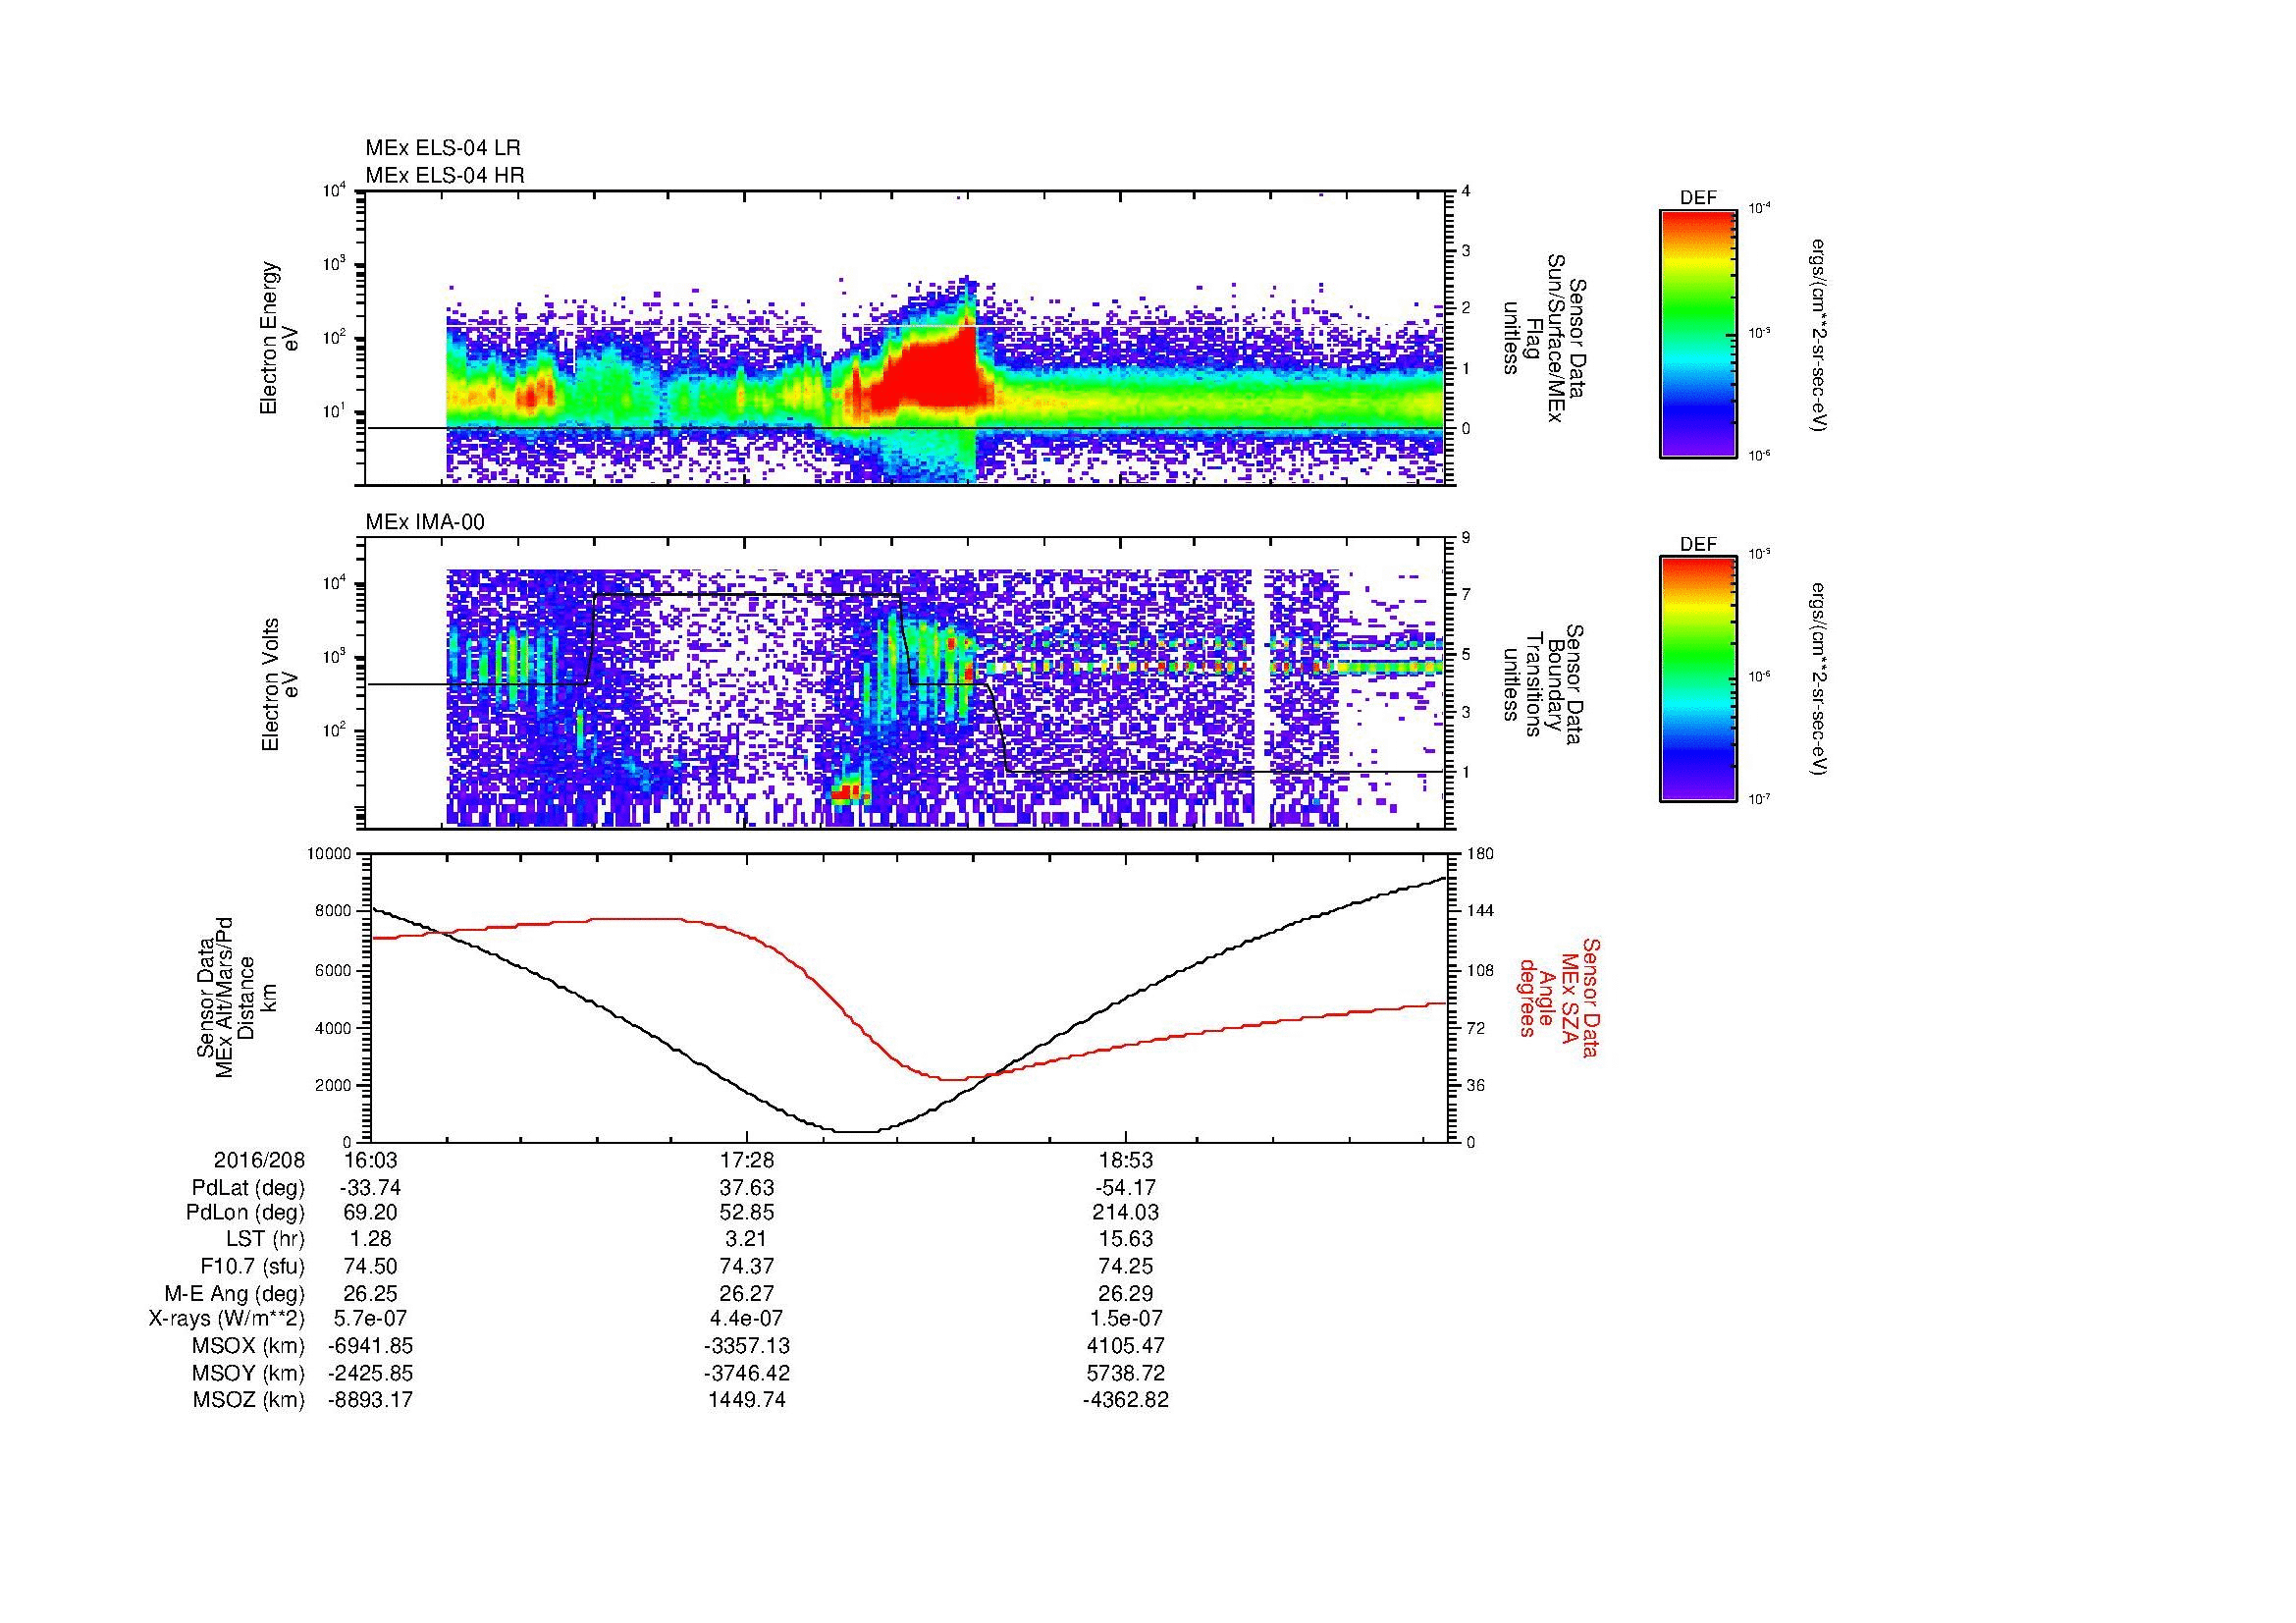Click the MSOY value -3746.42

pos(748,1373)
